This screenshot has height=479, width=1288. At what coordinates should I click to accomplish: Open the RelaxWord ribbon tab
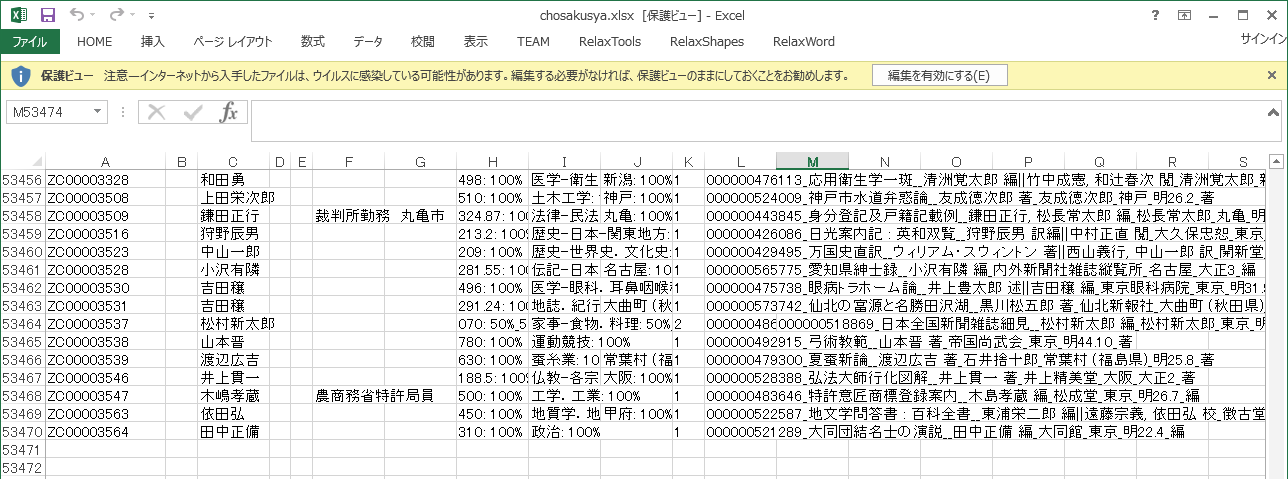[804, 42]
